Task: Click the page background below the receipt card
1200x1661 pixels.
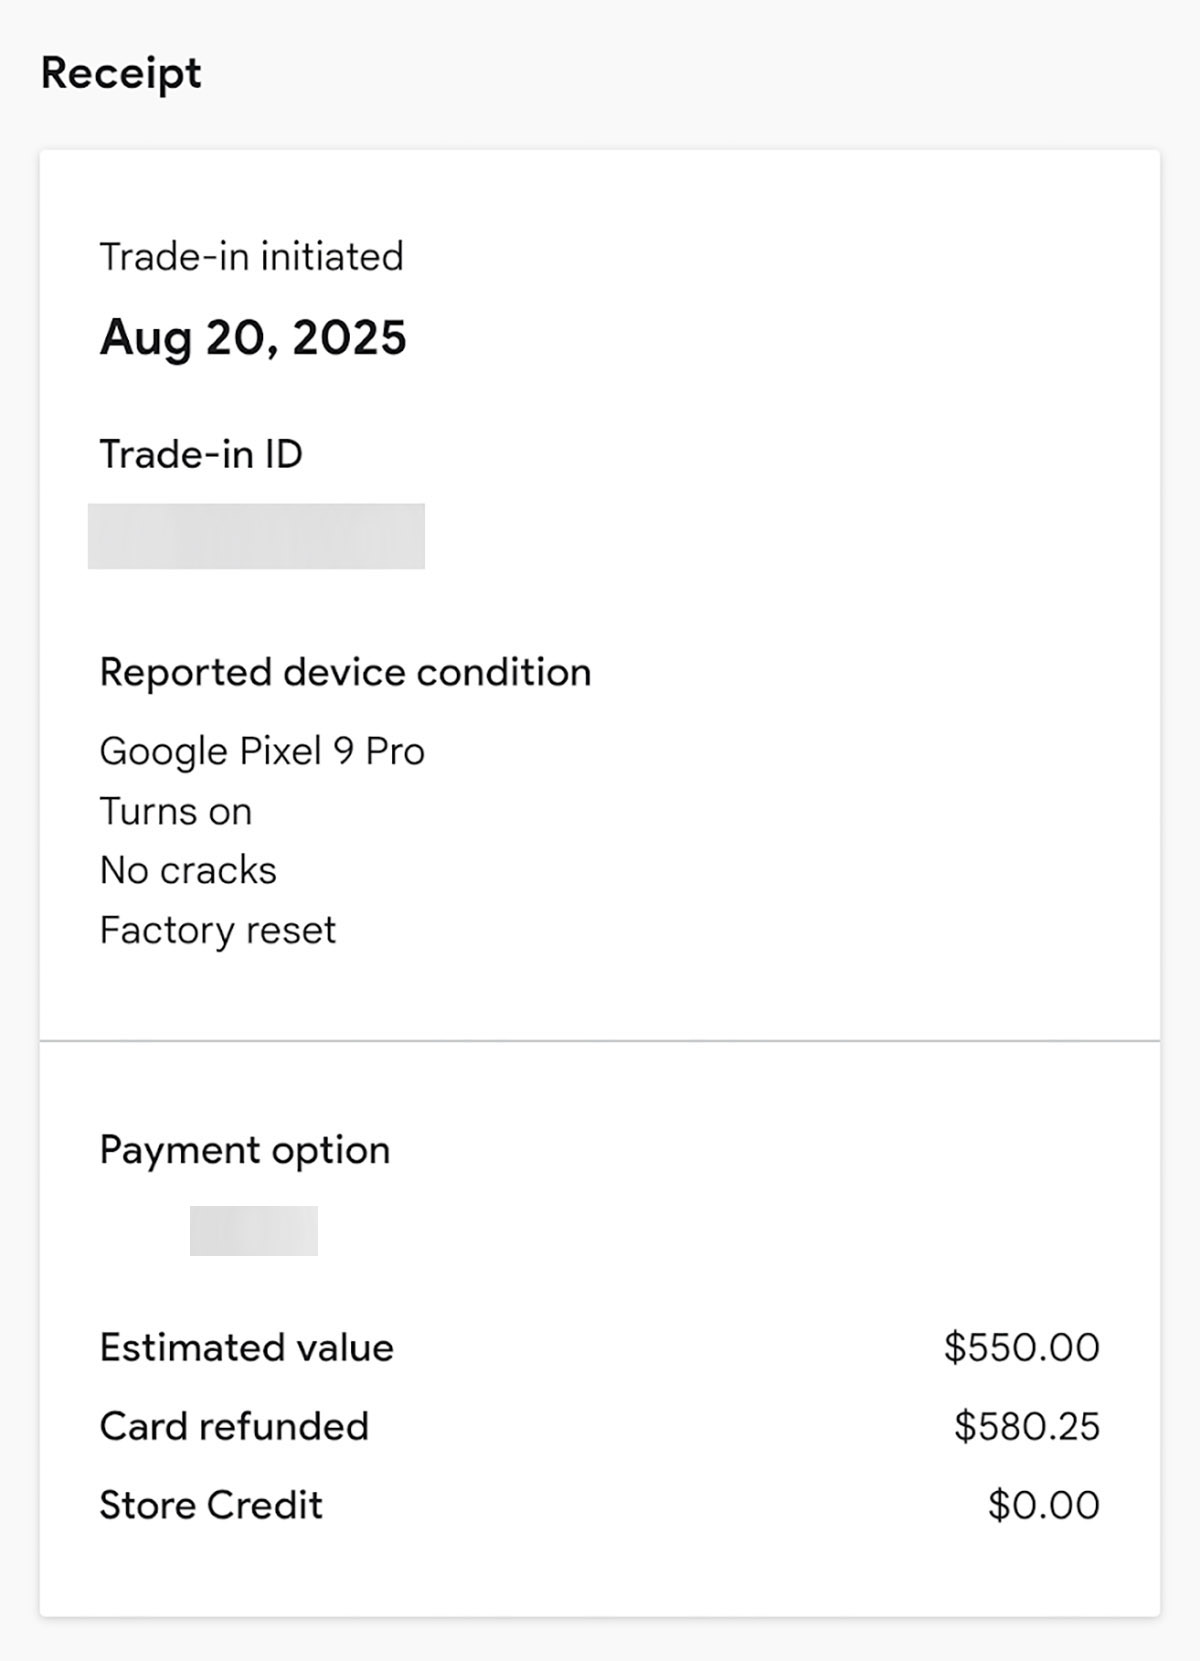Action: point(600,1640)
